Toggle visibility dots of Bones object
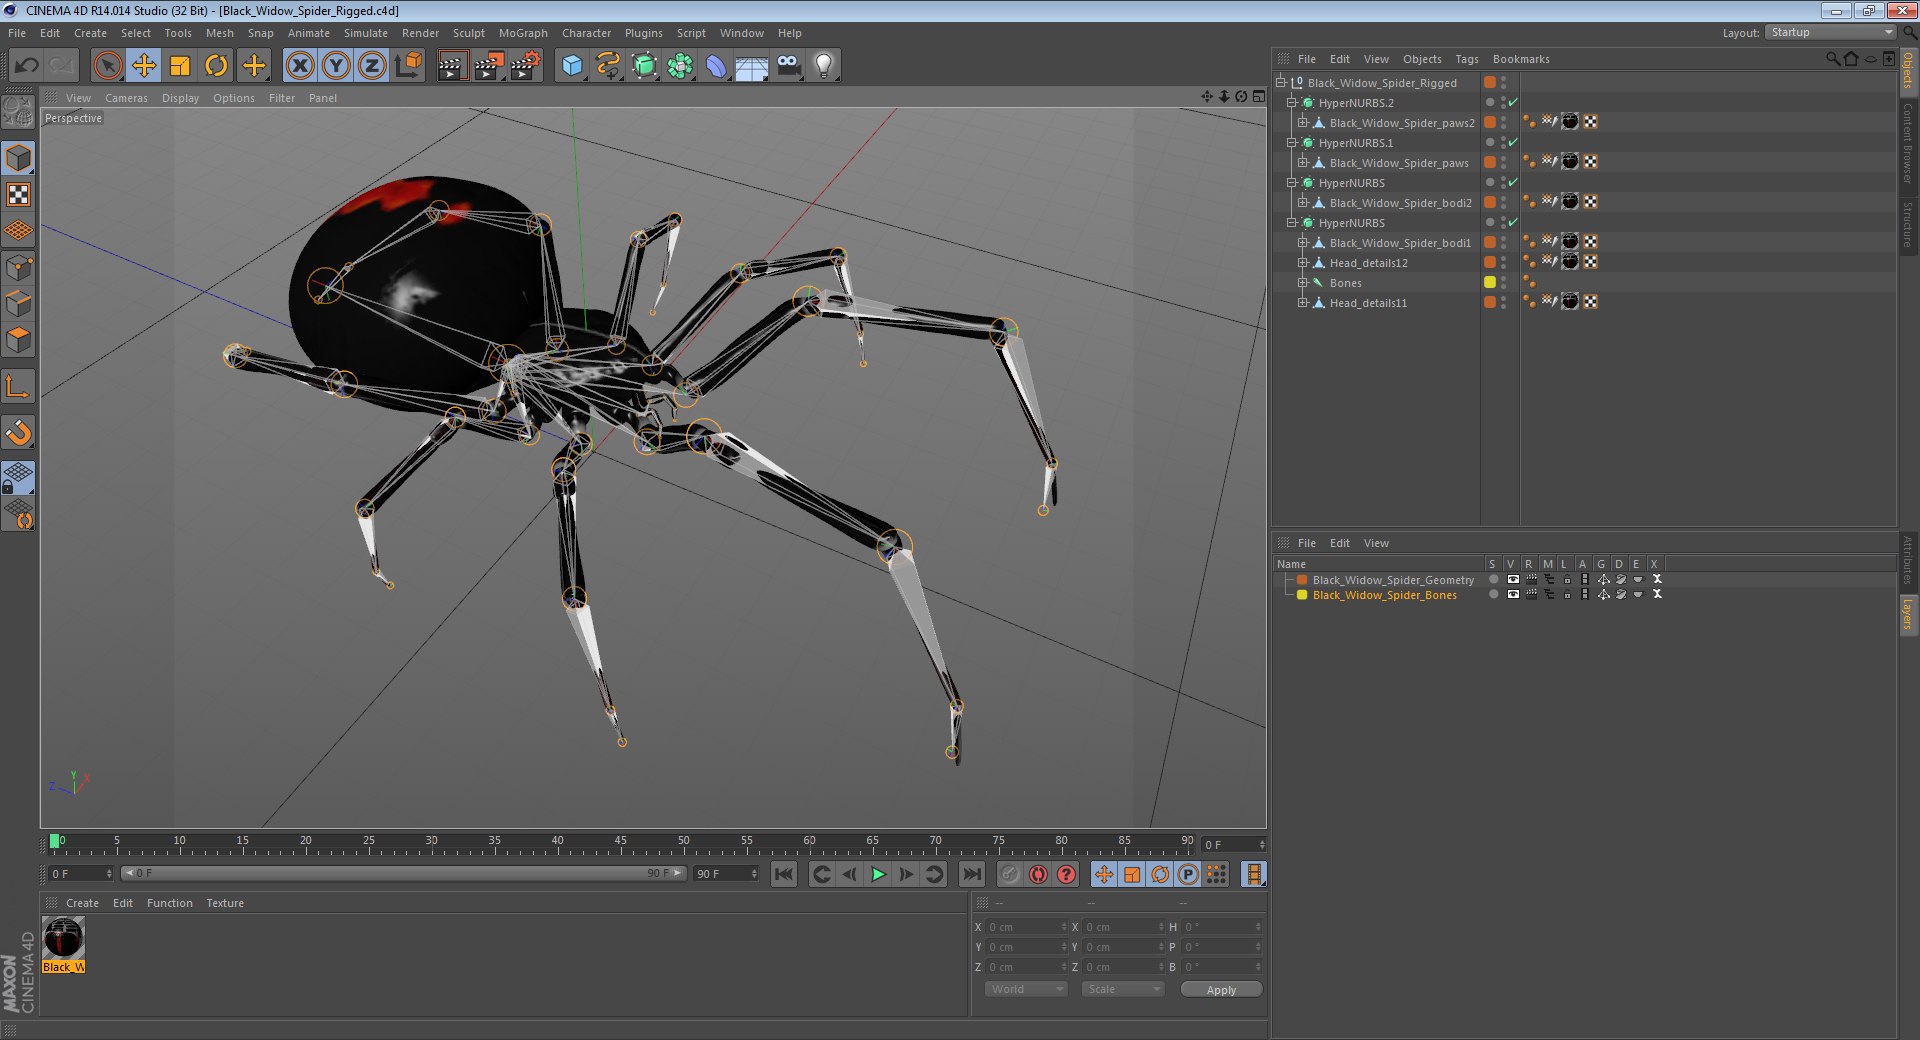This screenshot has height=1040, width=1920. (1503, 283)
